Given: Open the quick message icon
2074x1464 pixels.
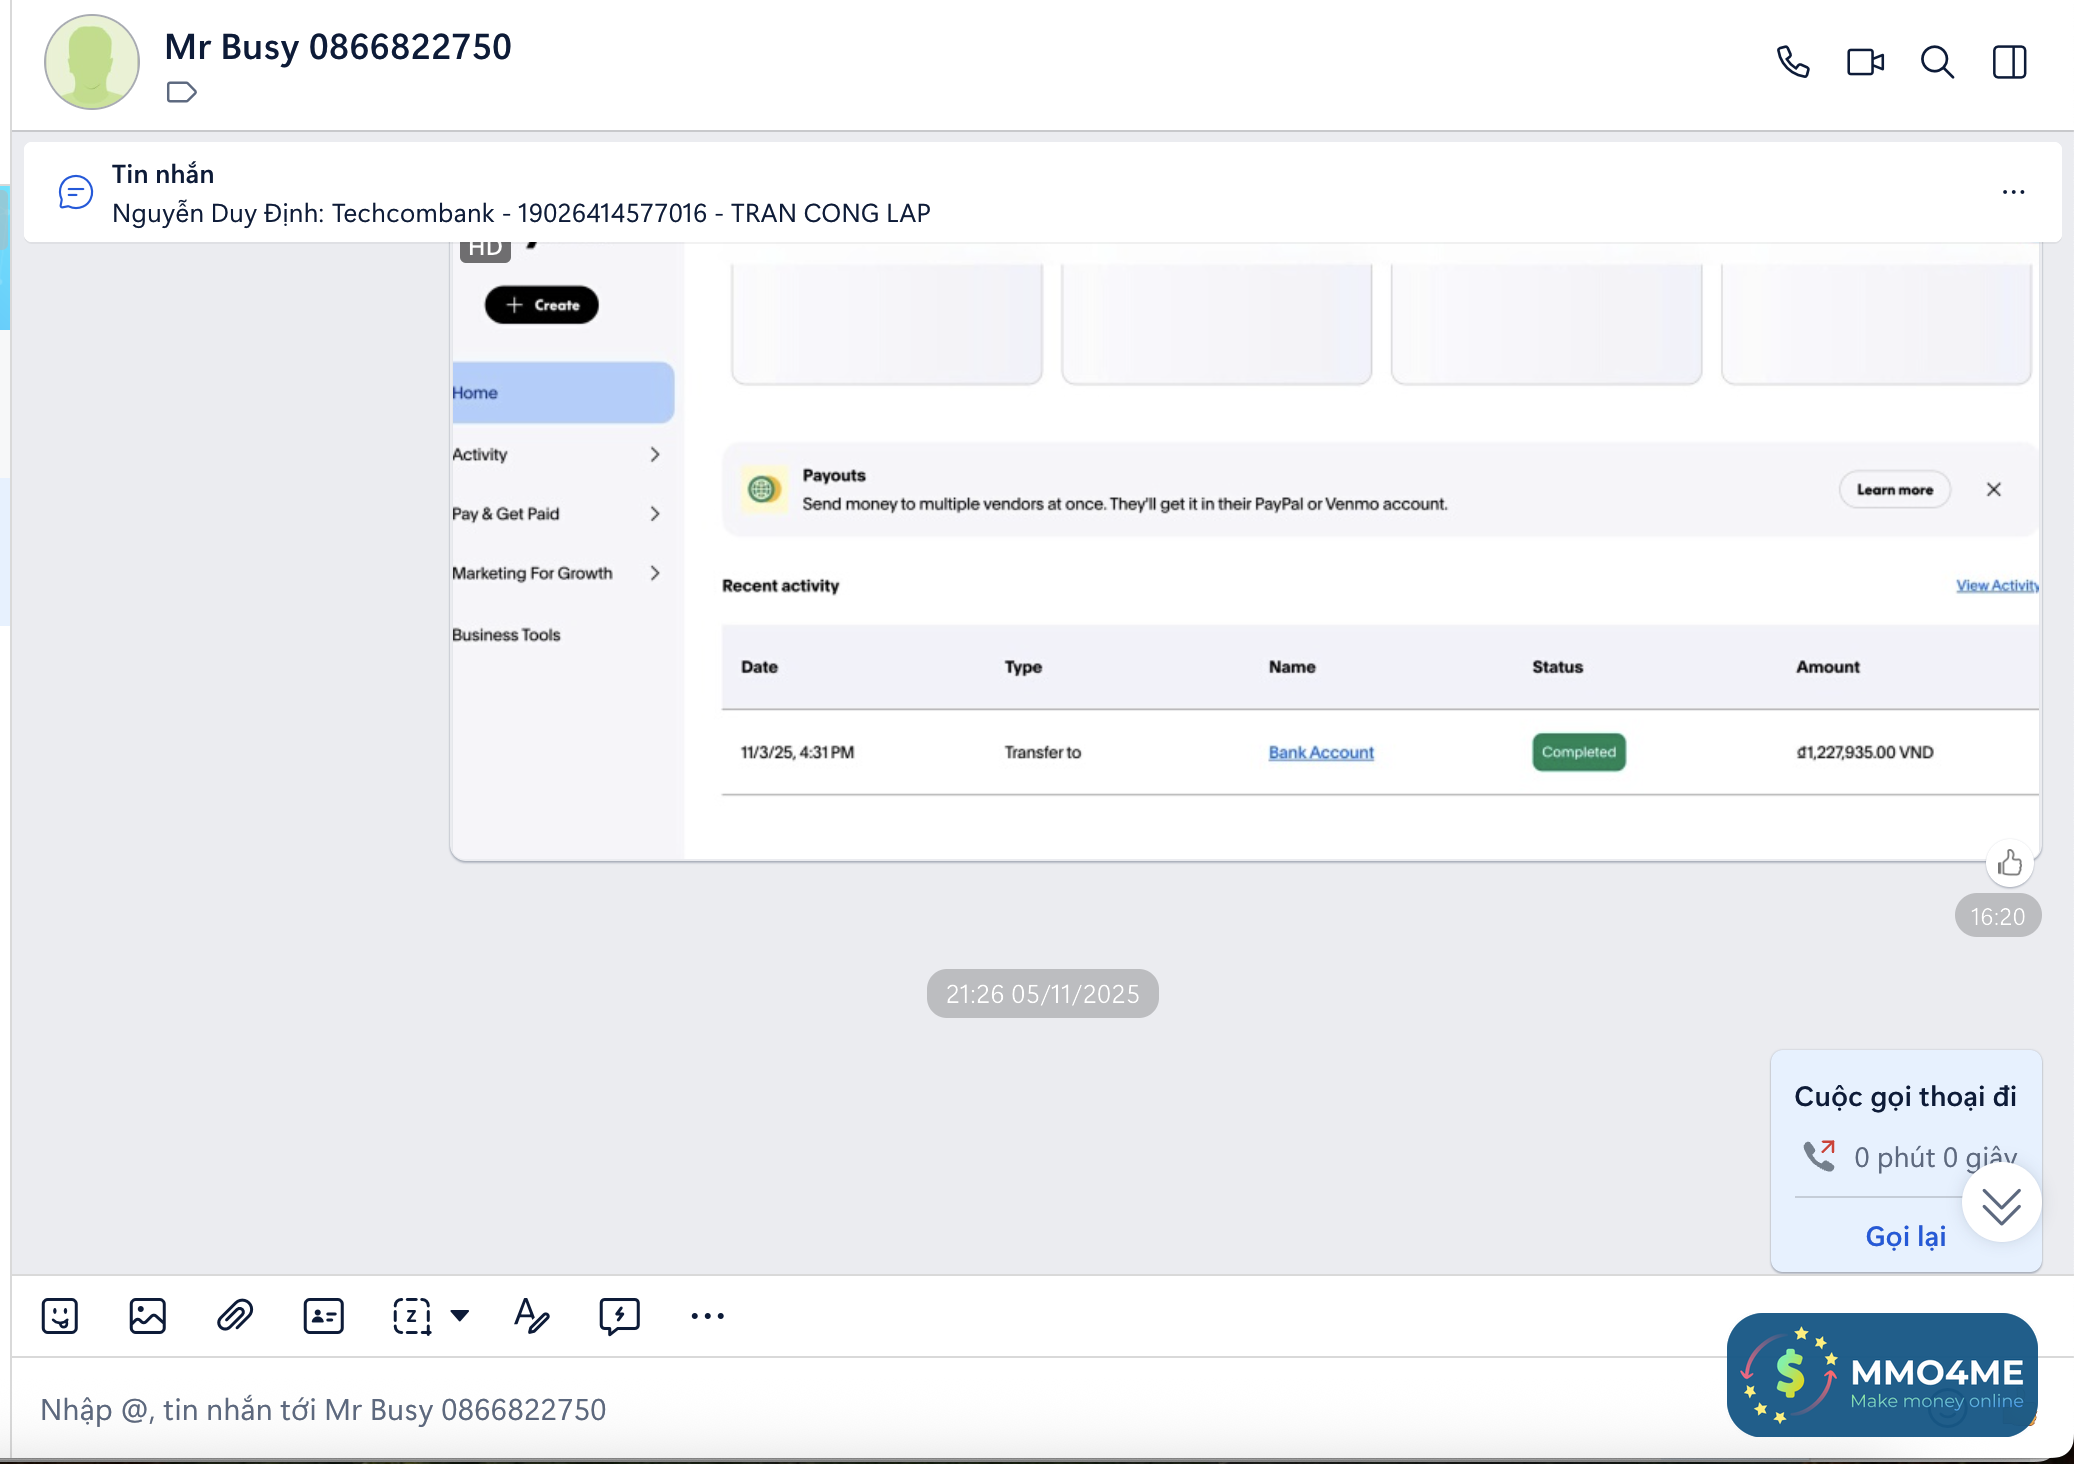Looking at the screenshot, I should [619, 1316].
